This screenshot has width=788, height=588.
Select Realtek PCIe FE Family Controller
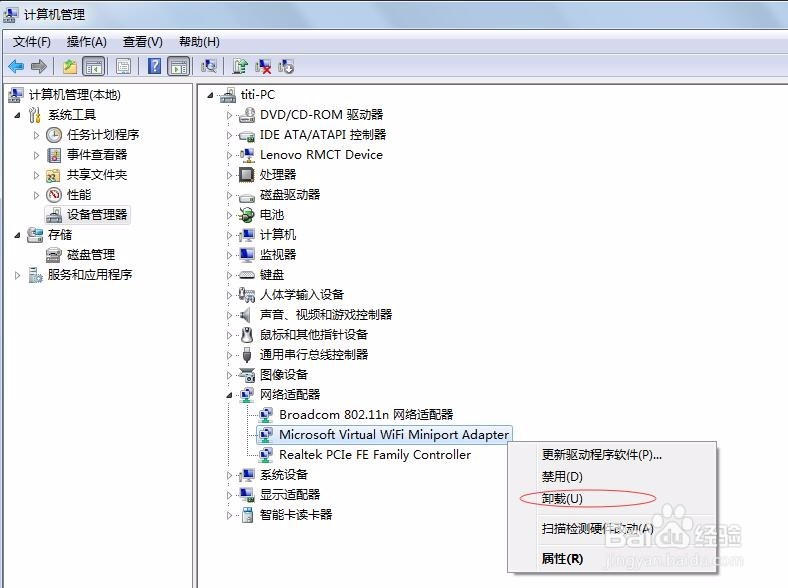(375, 455)
